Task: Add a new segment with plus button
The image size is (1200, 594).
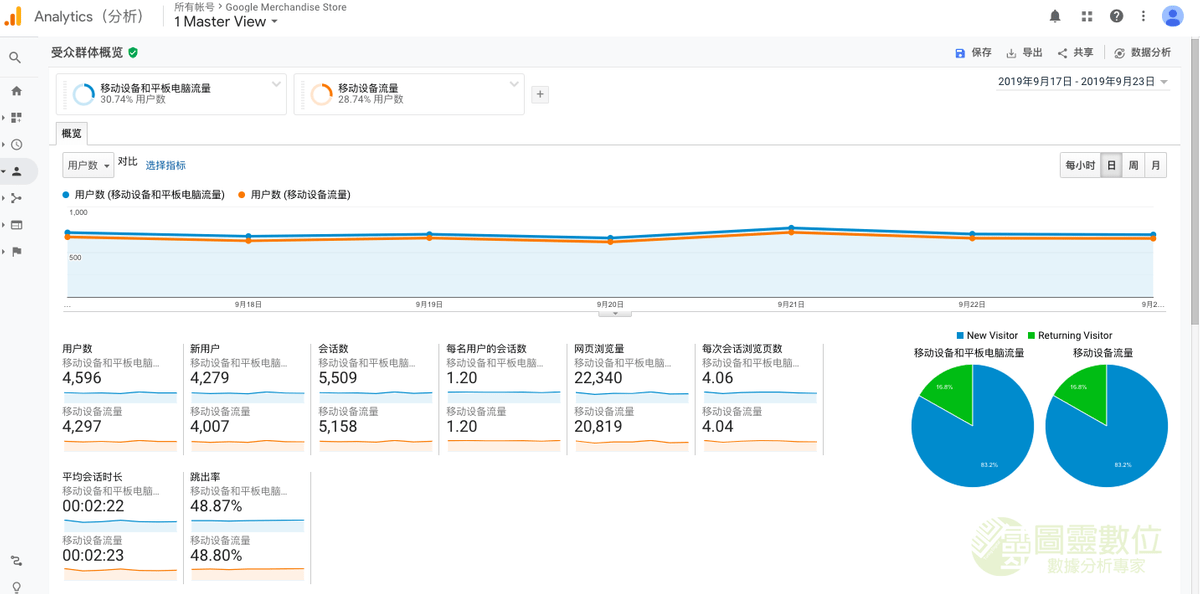Action: (x=540, y=94)
